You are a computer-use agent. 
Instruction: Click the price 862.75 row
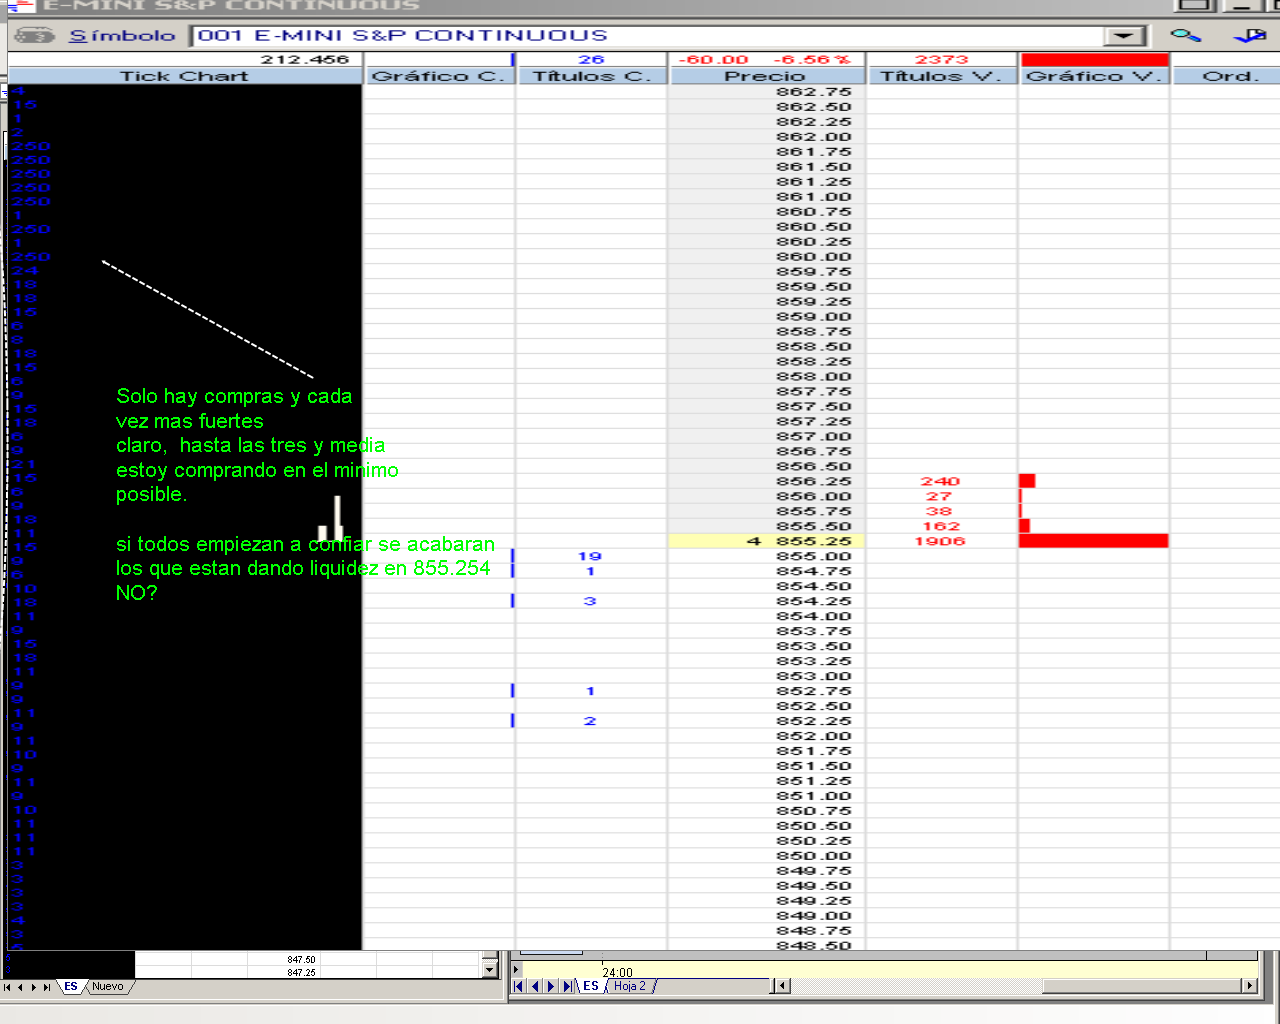tap(814, 92)
